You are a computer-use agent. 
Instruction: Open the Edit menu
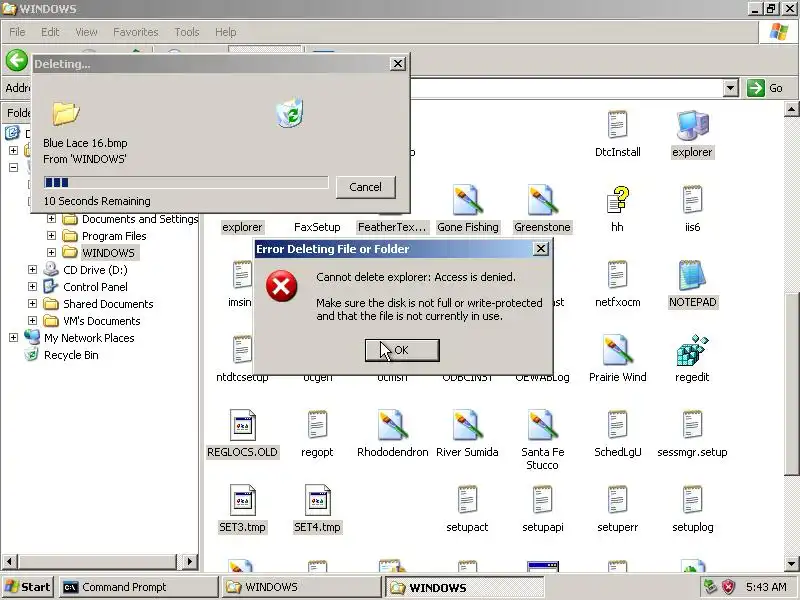click(x=50, y=32)
